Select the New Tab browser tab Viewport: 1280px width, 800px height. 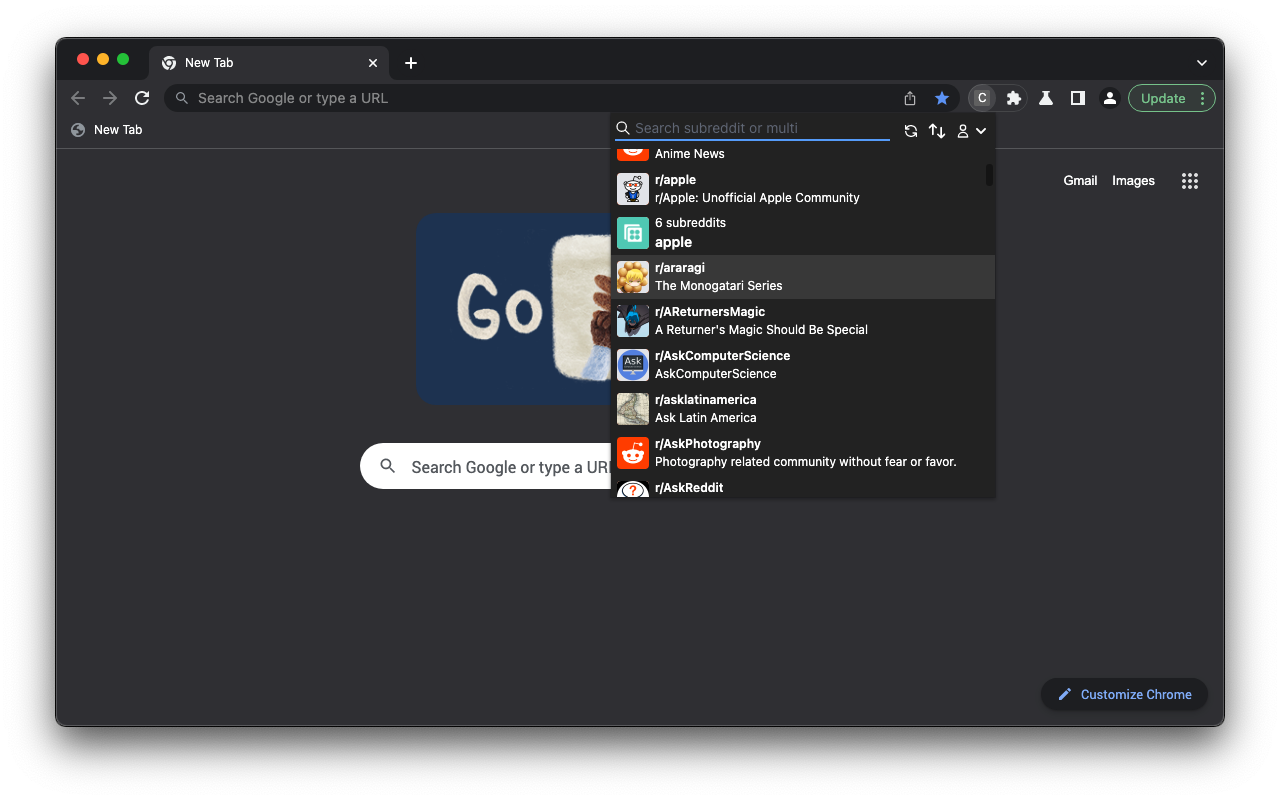tap(269, 62)
